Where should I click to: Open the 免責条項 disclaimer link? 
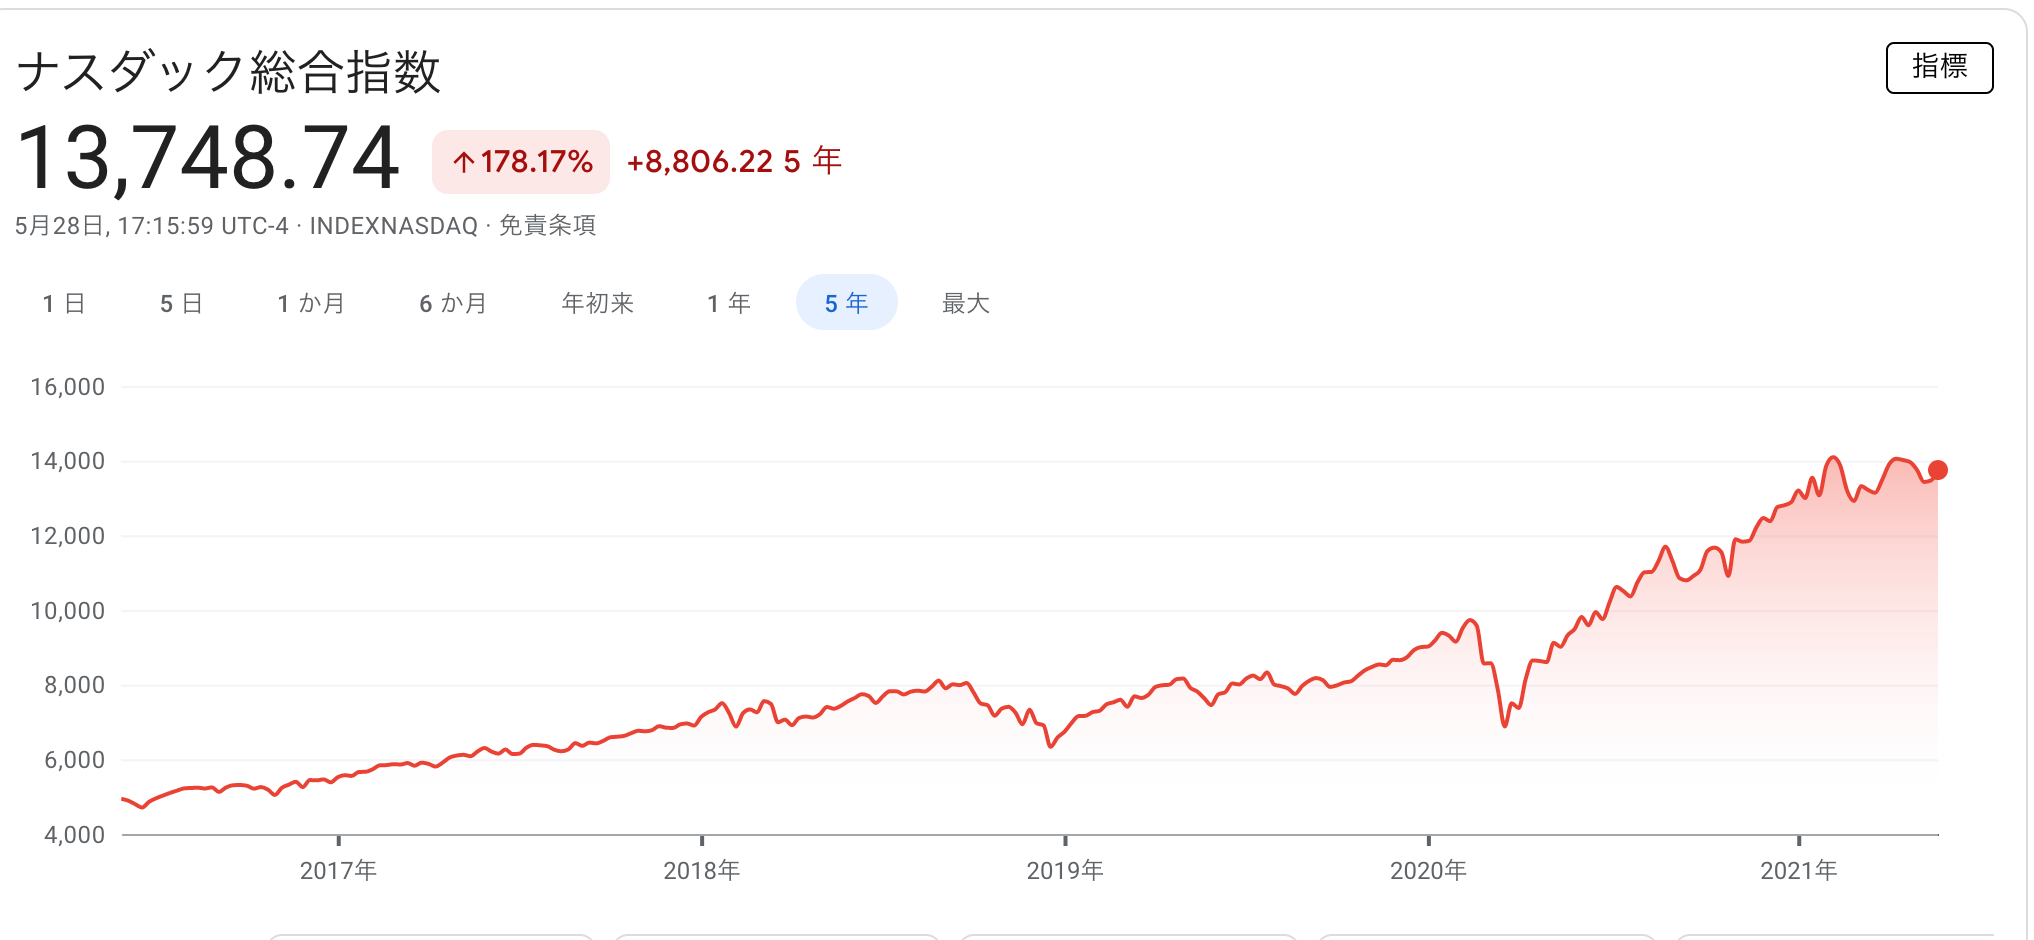click(x=547, y=226)
